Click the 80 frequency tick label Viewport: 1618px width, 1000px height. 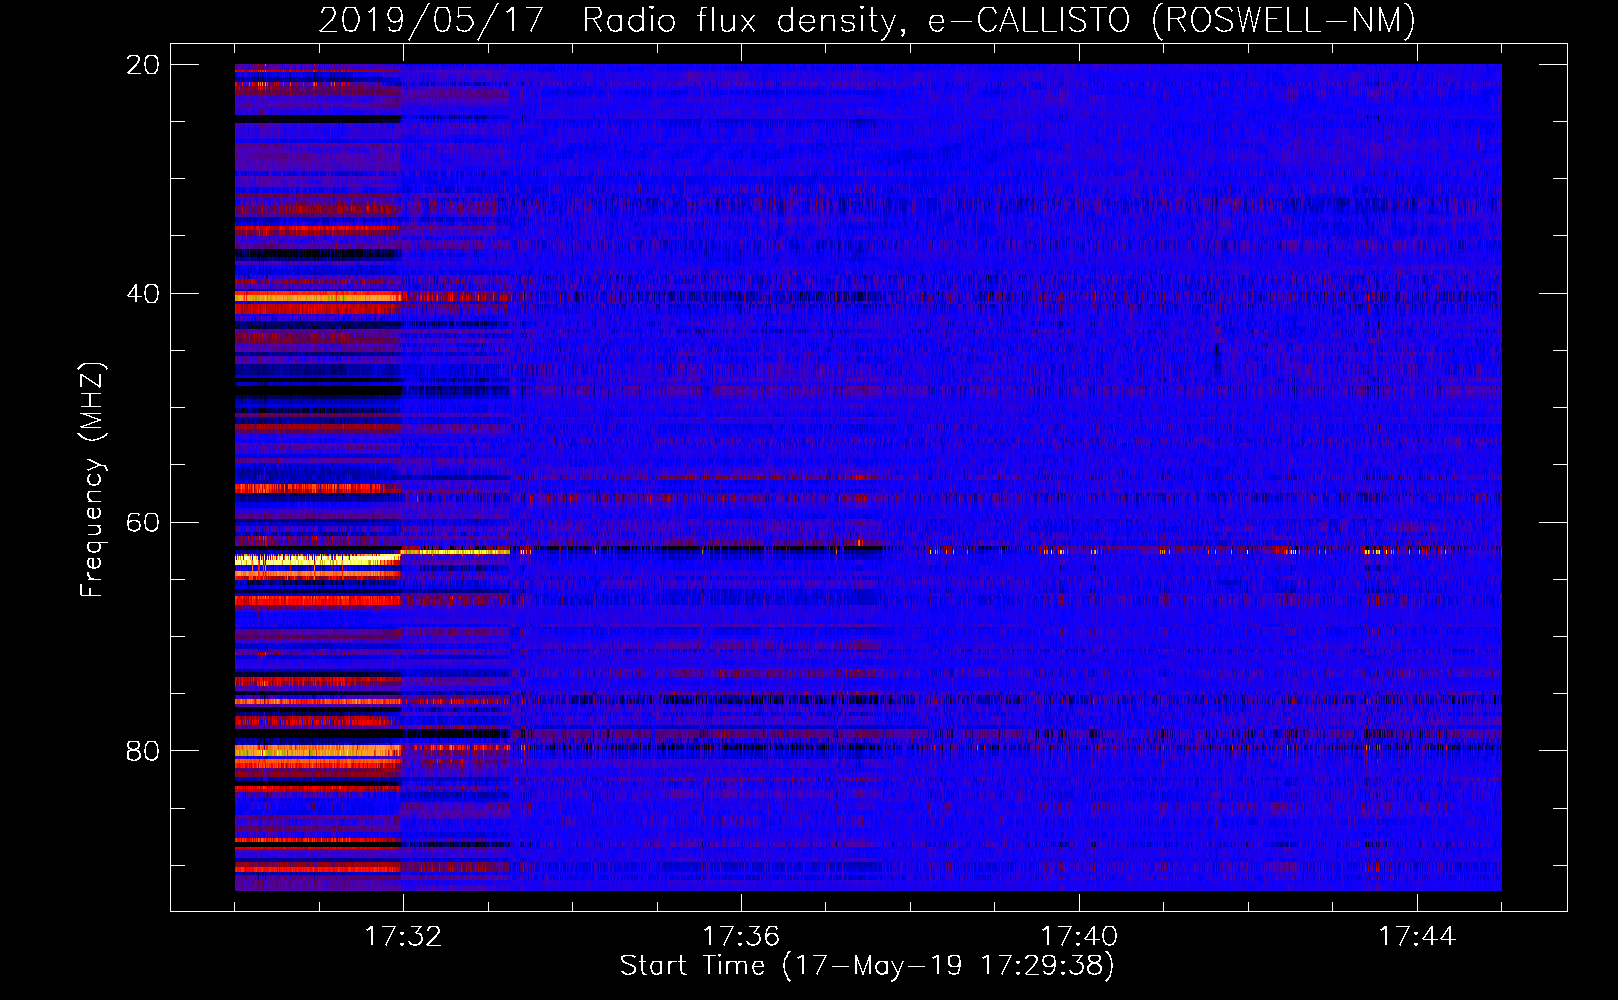tap(143, 751)
